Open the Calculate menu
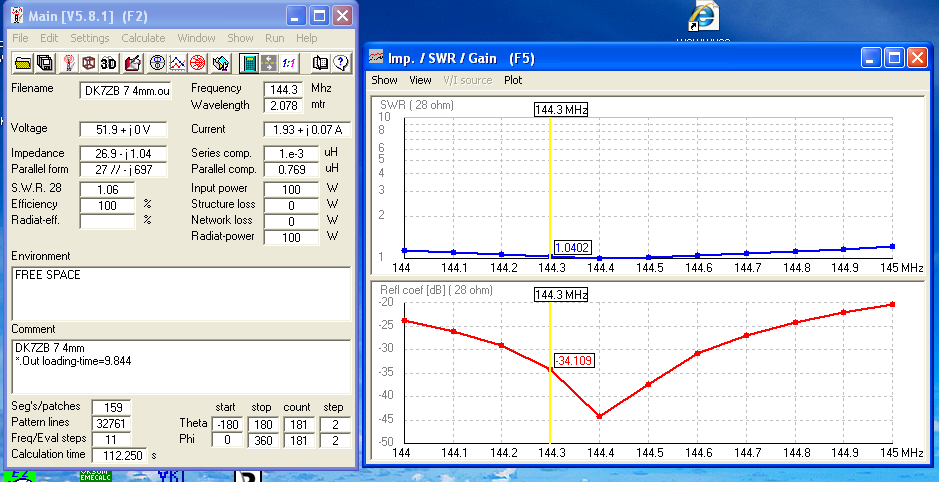Screen dimensions: 939x482 143,38
